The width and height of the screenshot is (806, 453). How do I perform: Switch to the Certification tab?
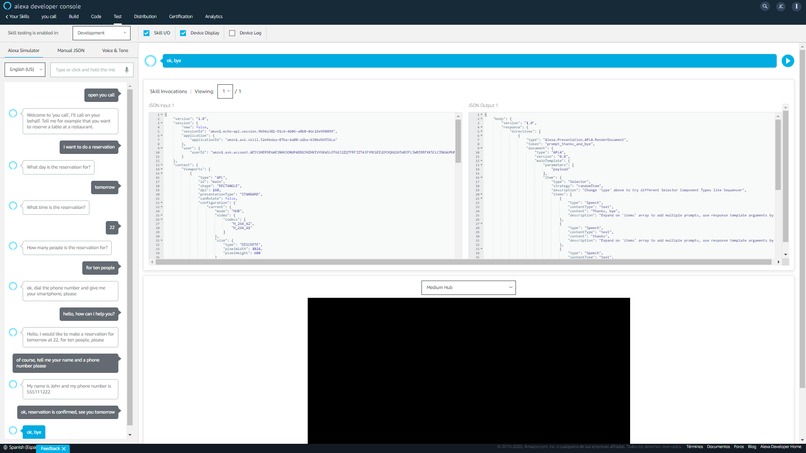click(x=181, y=16)
